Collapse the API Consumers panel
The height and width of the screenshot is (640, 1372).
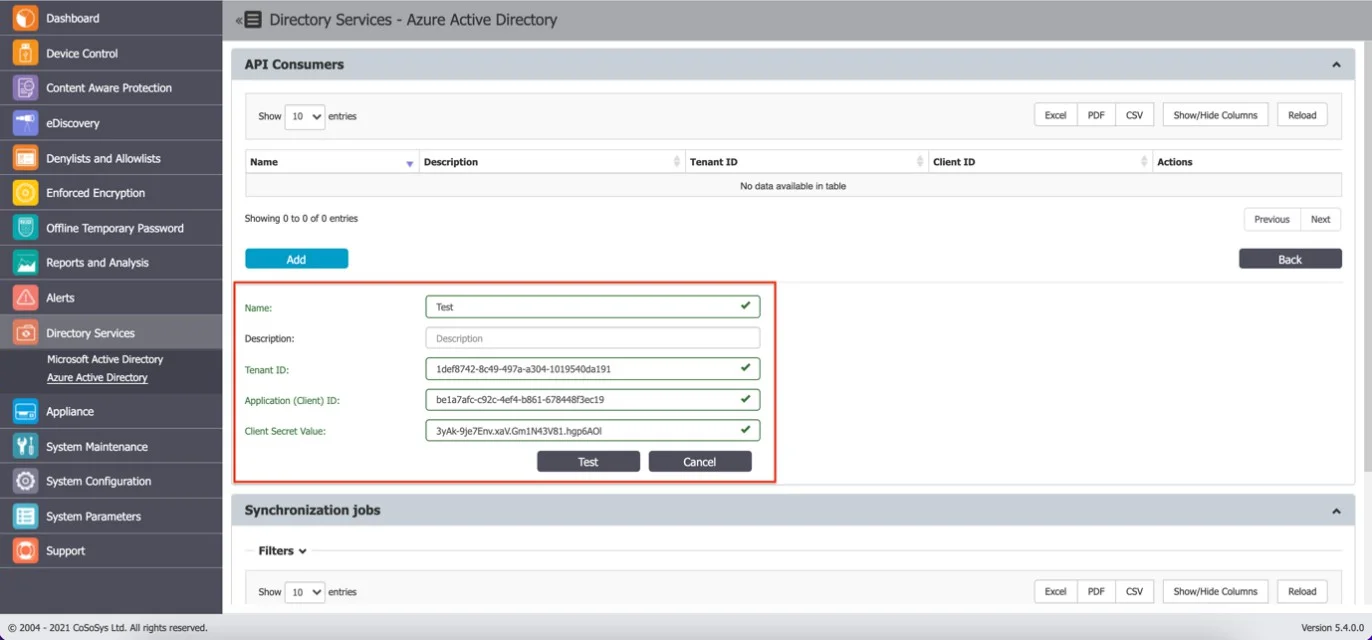1336,65
